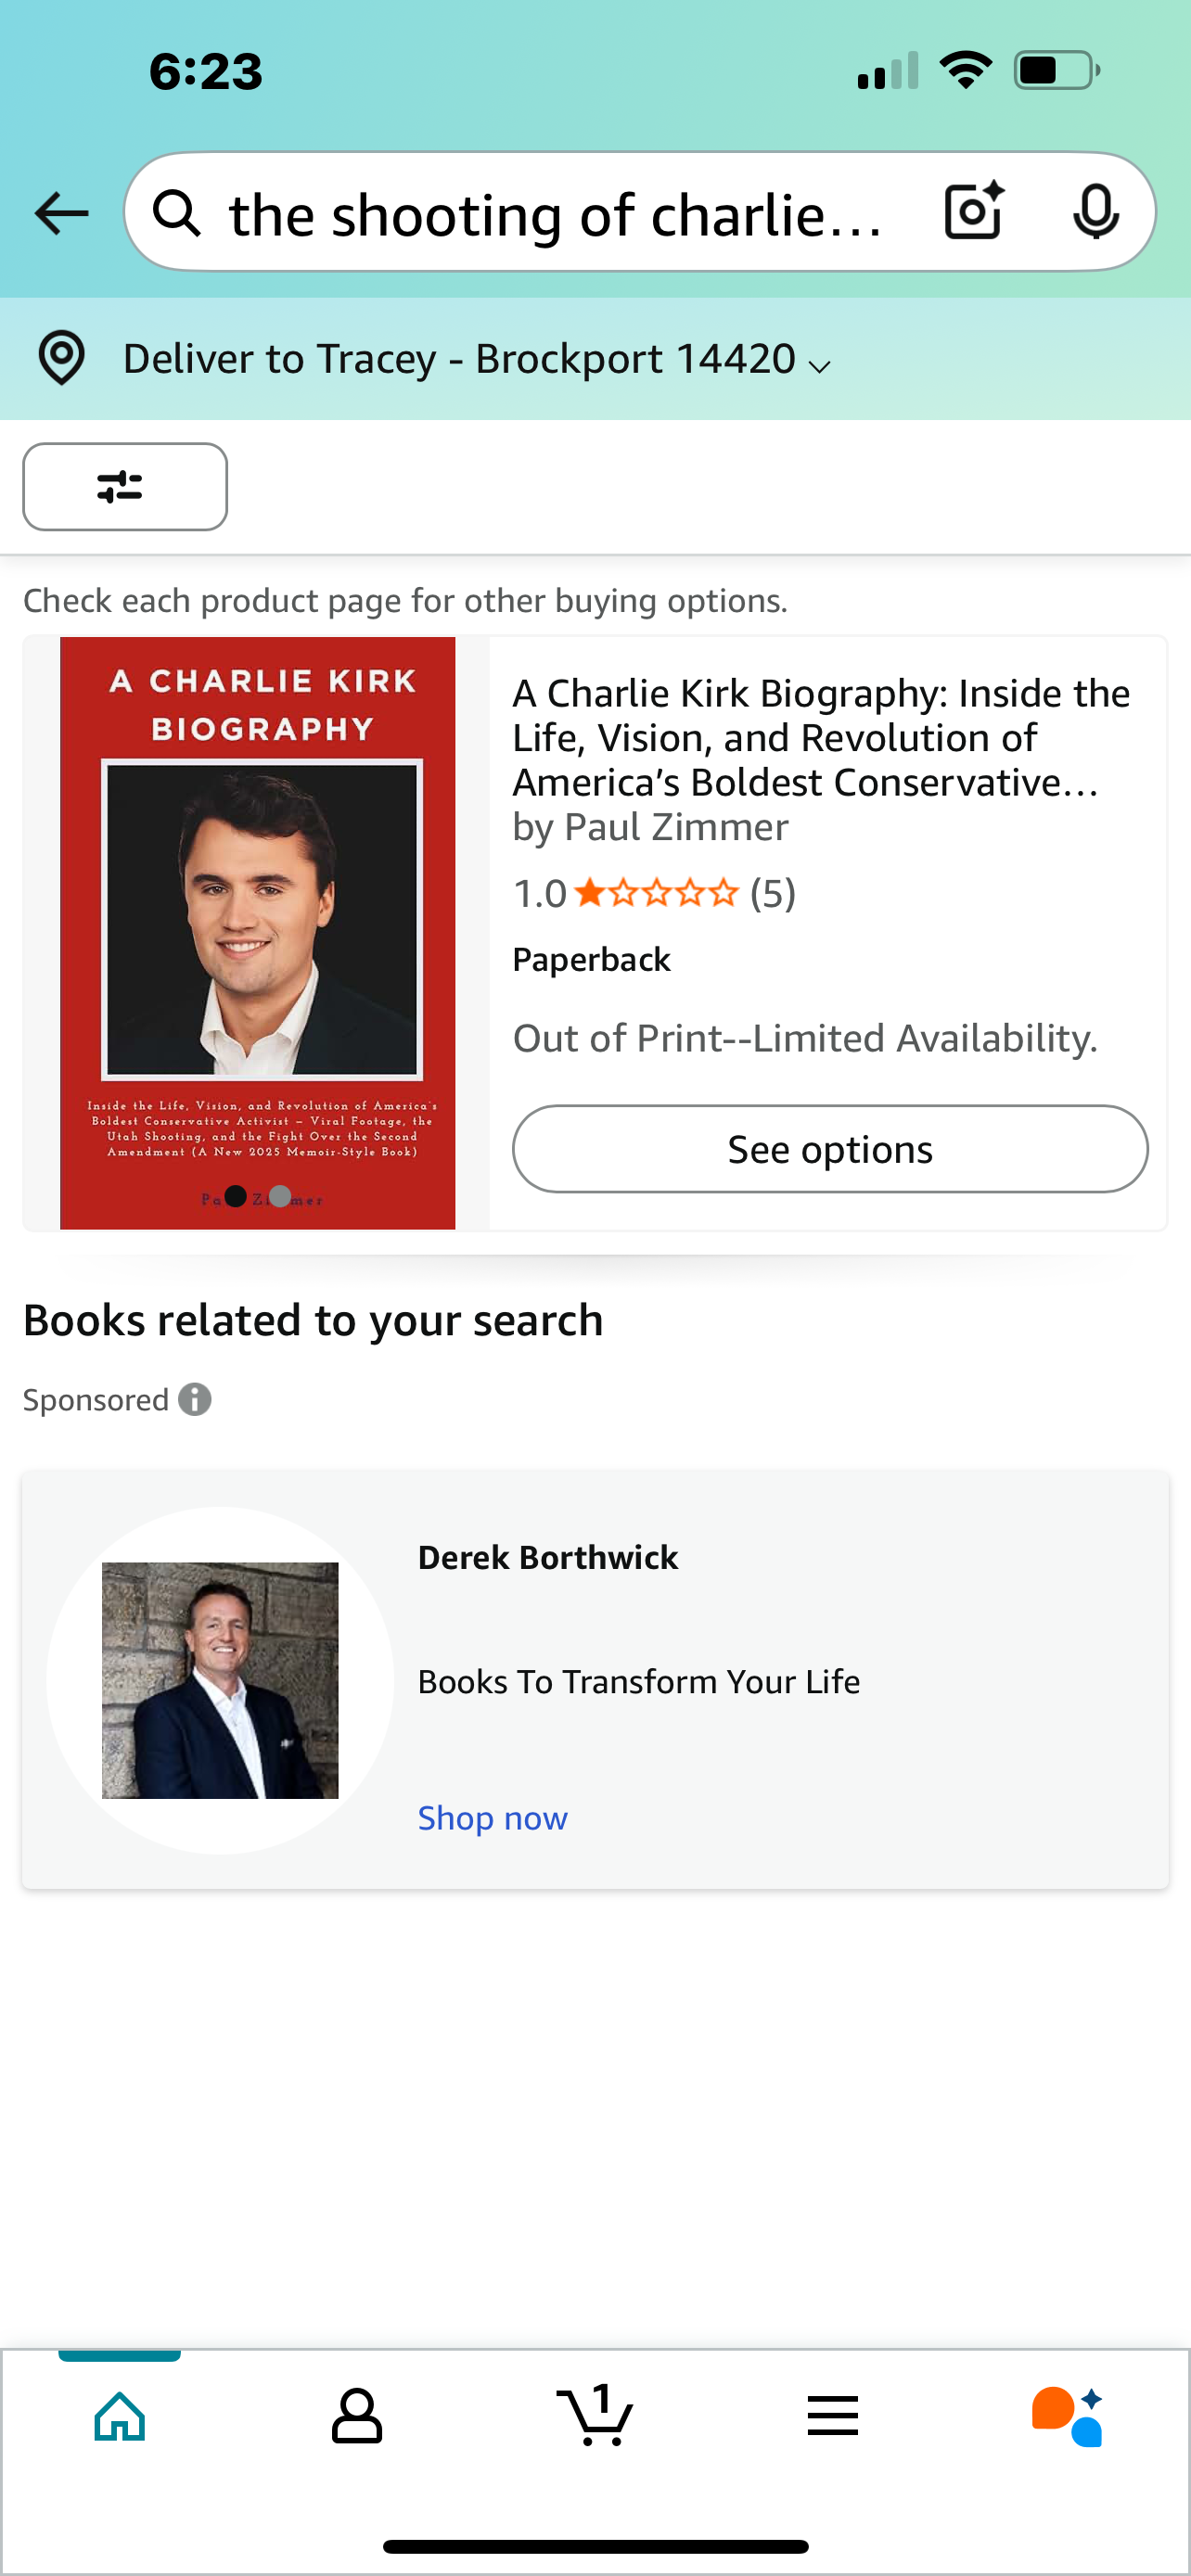Expand the Deliver to Tracey address dropdown
Image resolution: width=1191 pixels, height=2576 pixels.
click(x=820, y=366)
